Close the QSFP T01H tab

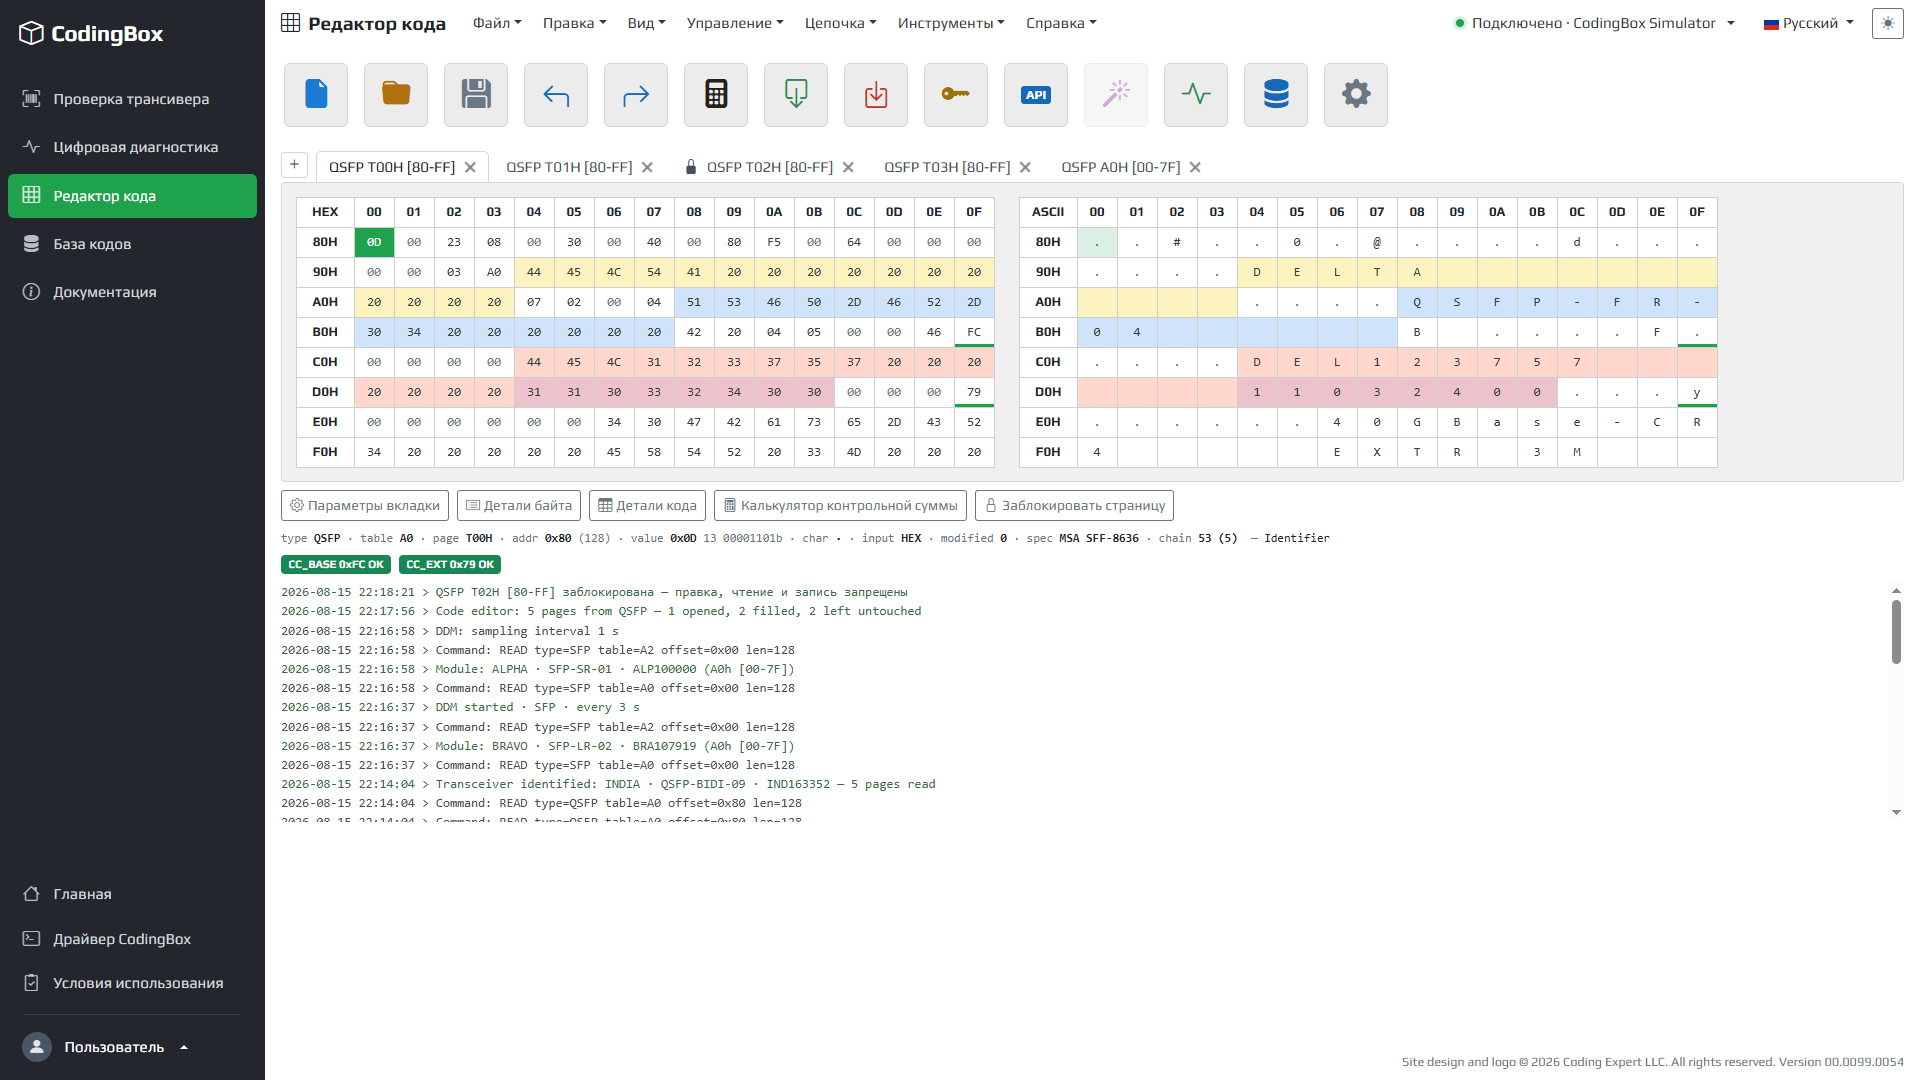[647, 167]
